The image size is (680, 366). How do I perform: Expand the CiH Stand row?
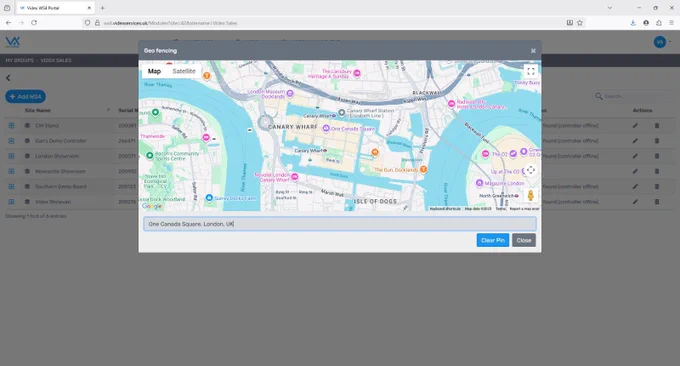(11, 125)
